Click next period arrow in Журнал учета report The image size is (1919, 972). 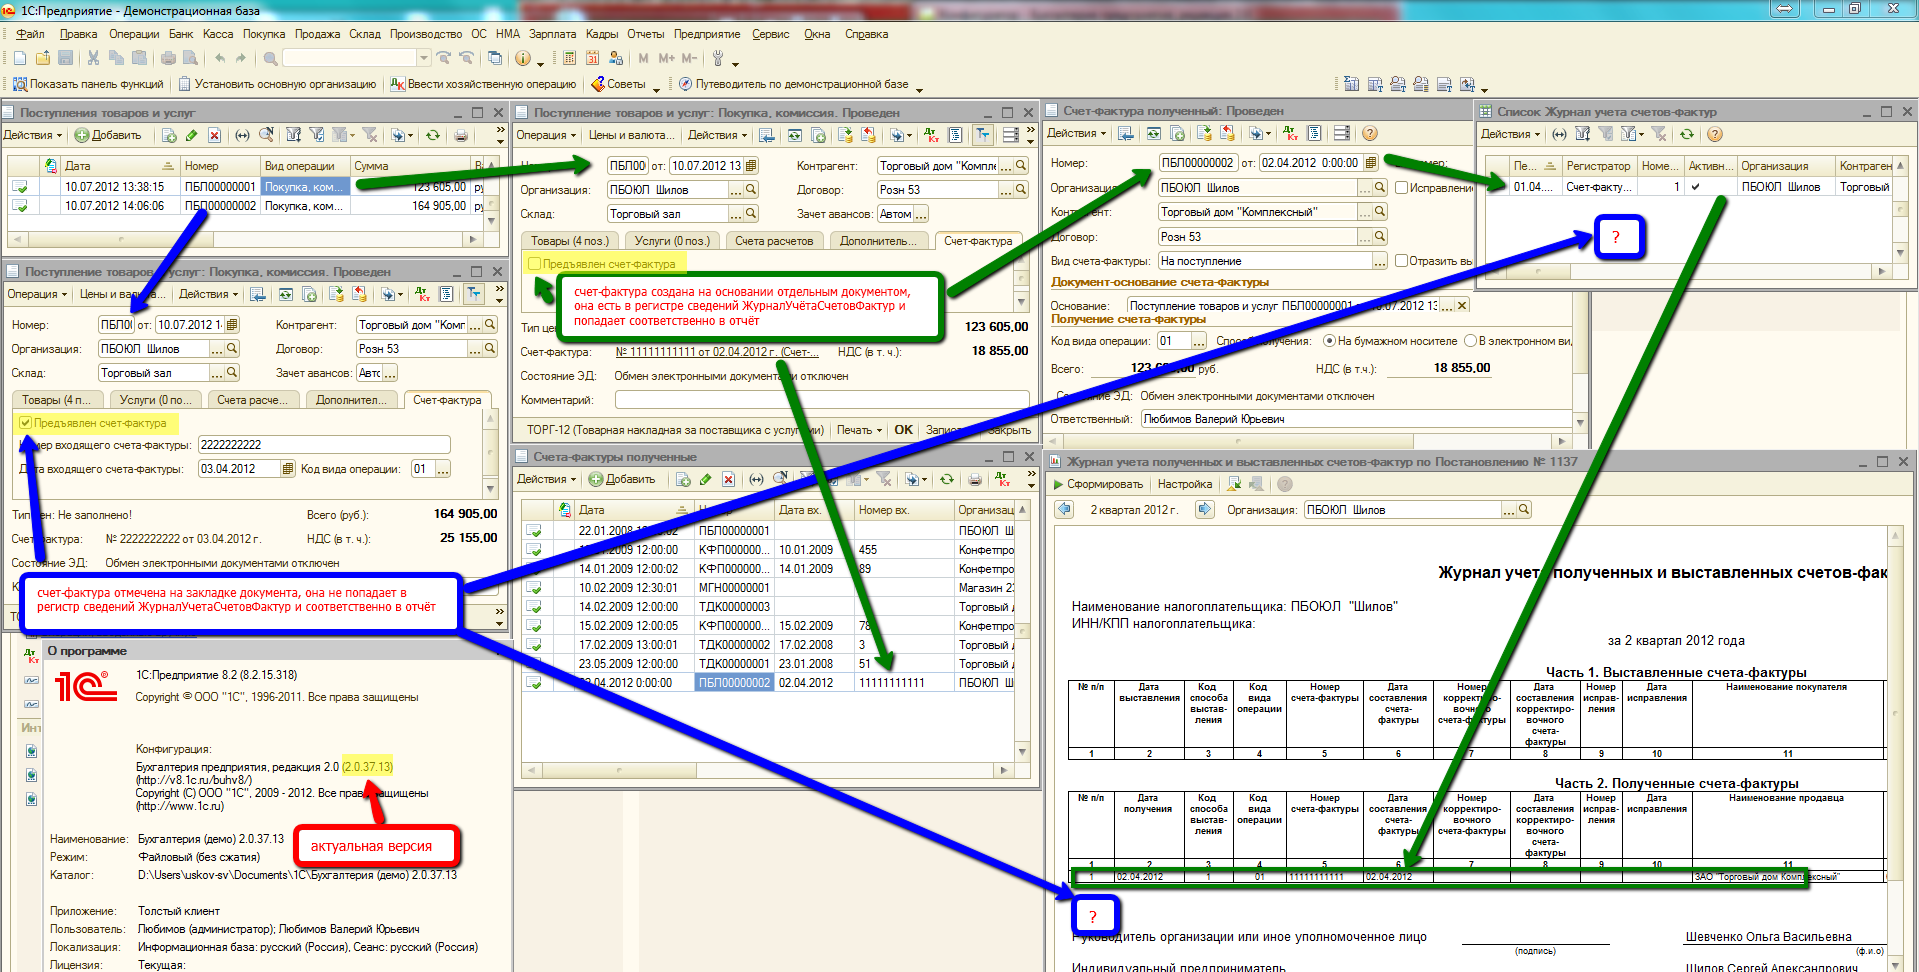[1205, 510]
